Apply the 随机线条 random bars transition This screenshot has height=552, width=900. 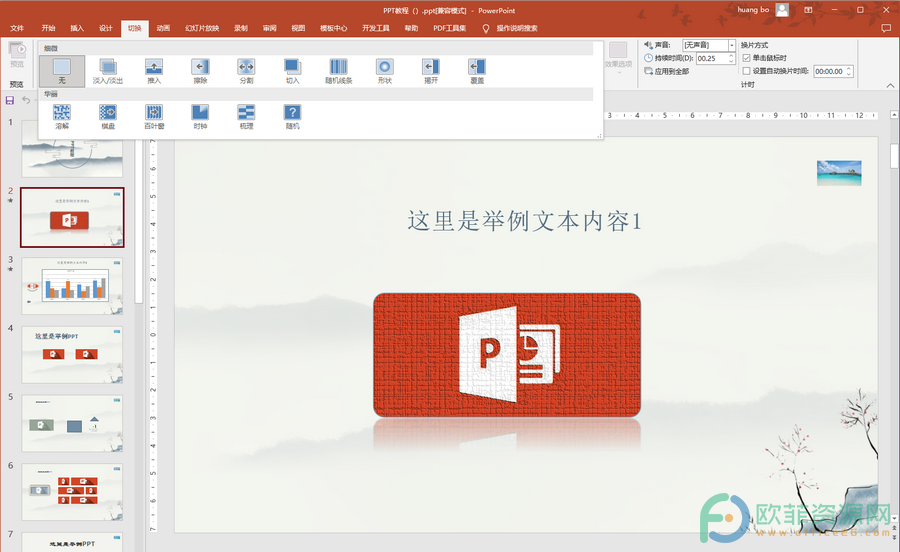point(339,71)
